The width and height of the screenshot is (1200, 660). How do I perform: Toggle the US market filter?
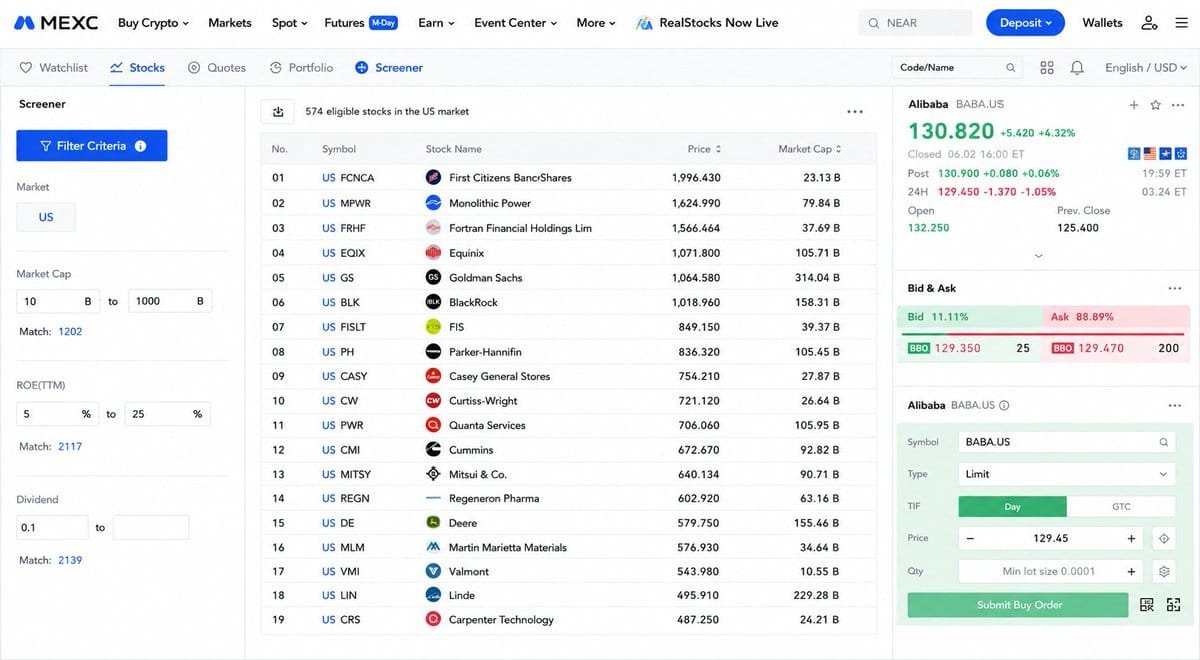coord(46,217)
